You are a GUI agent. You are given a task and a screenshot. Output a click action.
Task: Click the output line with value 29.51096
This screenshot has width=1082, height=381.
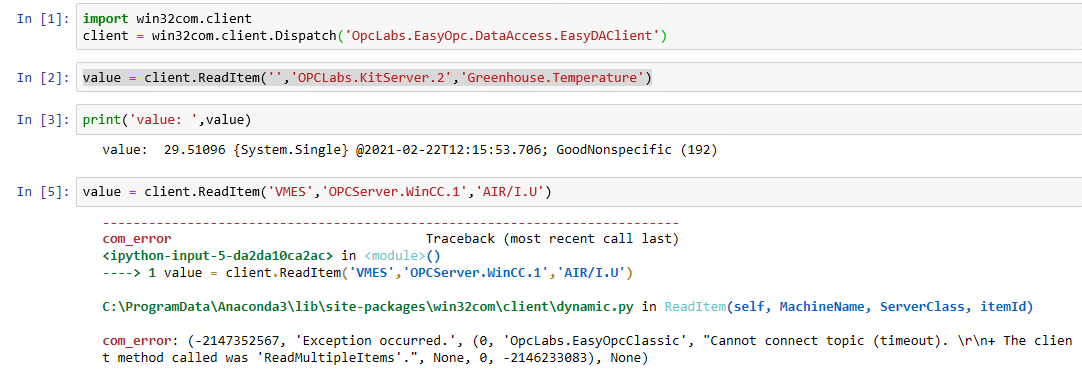point(409,150)
